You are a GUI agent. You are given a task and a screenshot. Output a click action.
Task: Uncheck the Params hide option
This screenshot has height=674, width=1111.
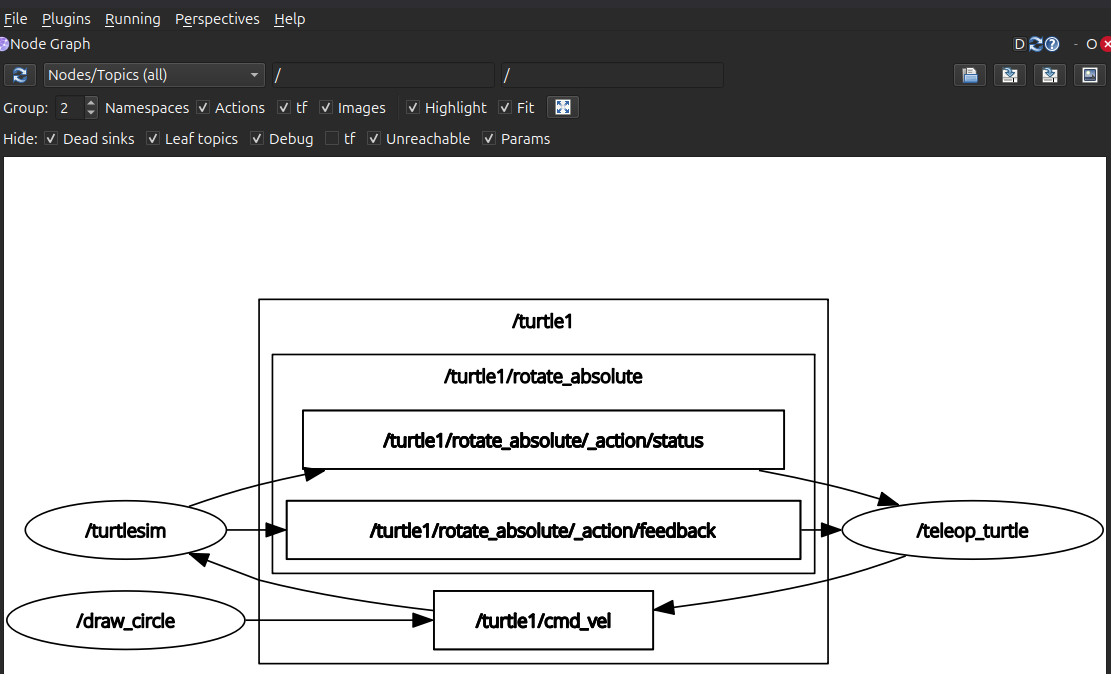pyautogui.click(x=489, y=139)
